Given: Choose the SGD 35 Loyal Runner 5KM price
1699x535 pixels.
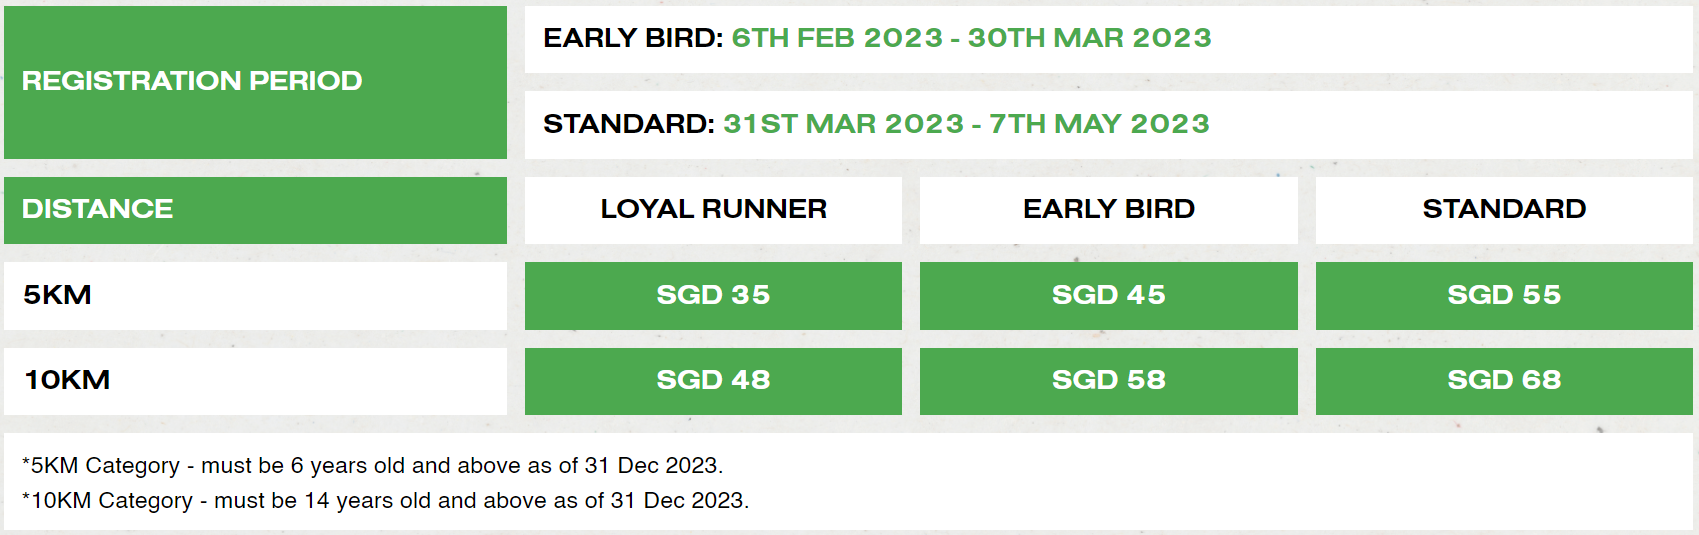Looking at the screenshot, I should pyautogui.click(x=713, y=295).
